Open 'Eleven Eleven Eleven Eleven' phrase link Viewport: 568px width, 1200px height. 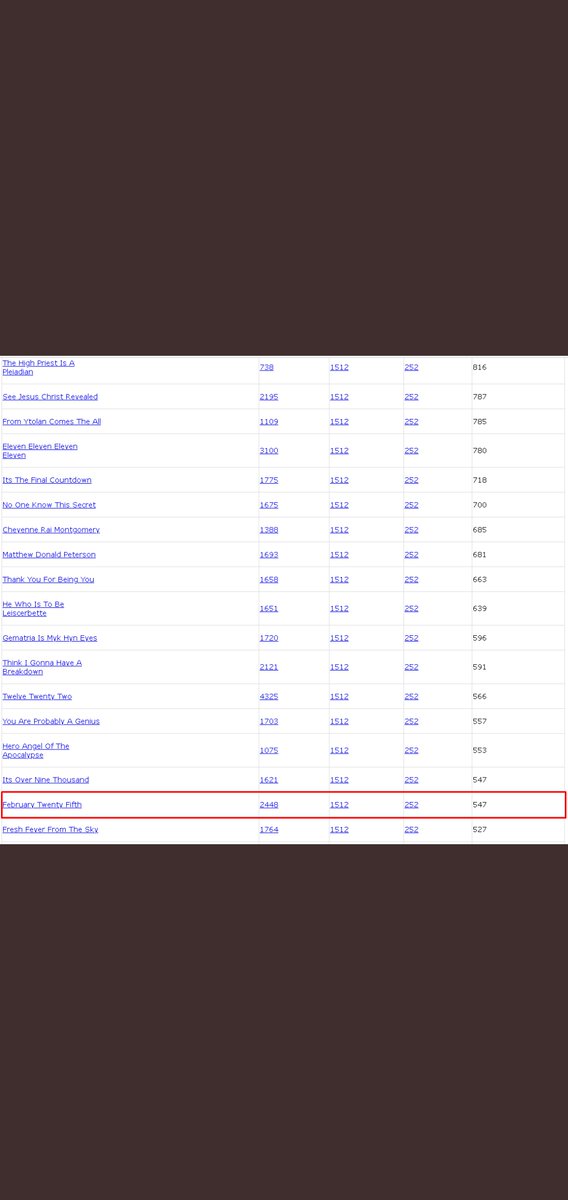click(x=40, y=451)
